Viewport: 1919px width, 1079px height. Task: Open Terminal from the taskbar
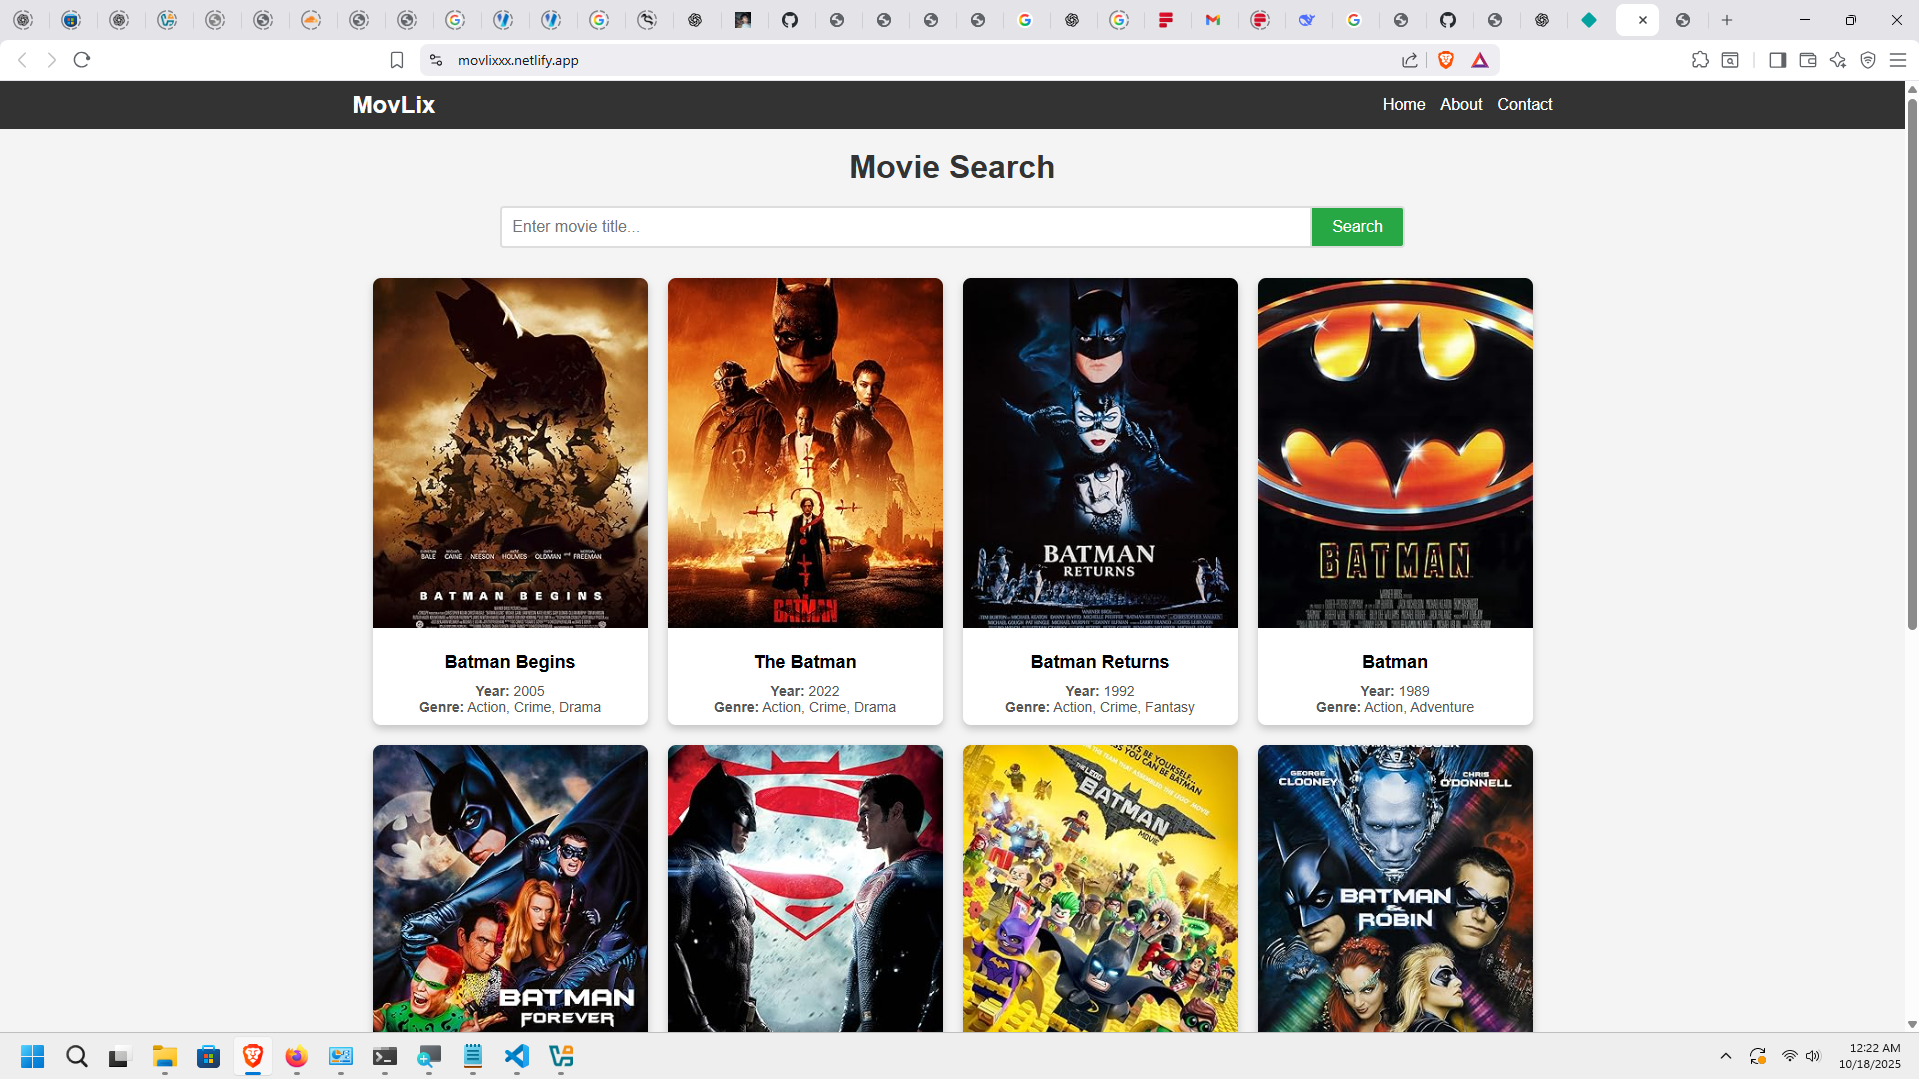click(385, 1057)
